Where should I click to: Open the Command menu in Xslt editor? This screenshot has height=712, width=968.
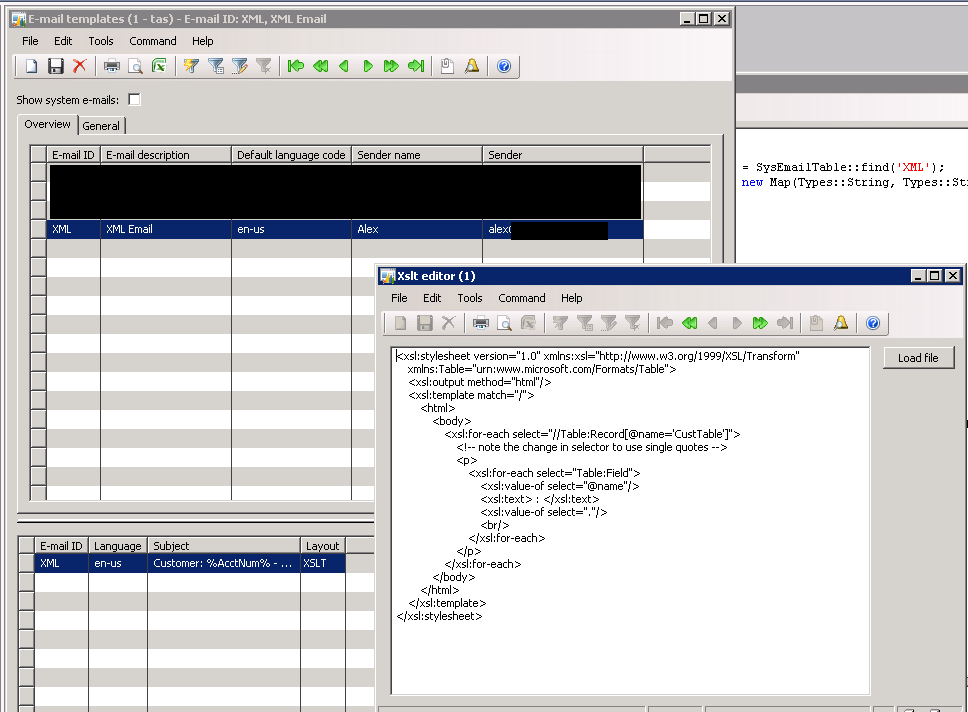[x=521, y=297]
